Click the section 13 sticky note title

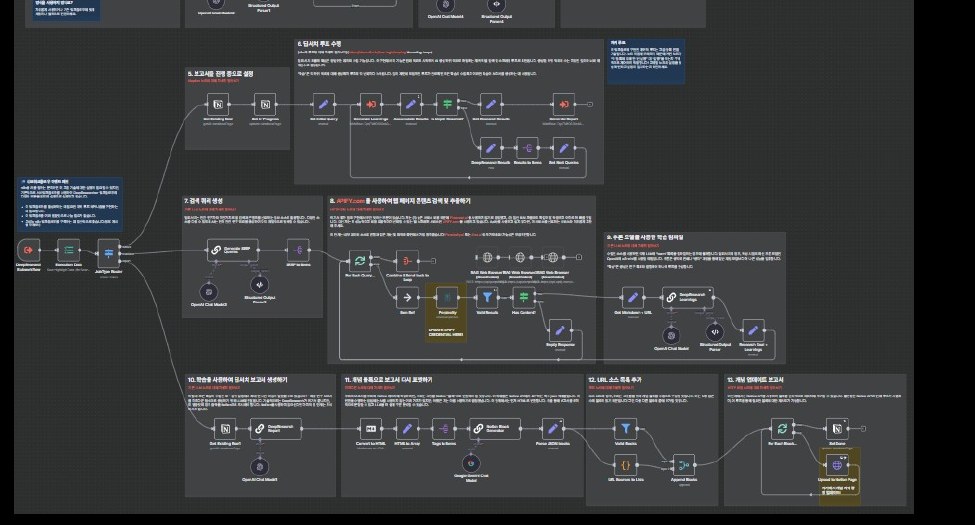point(756,379)
